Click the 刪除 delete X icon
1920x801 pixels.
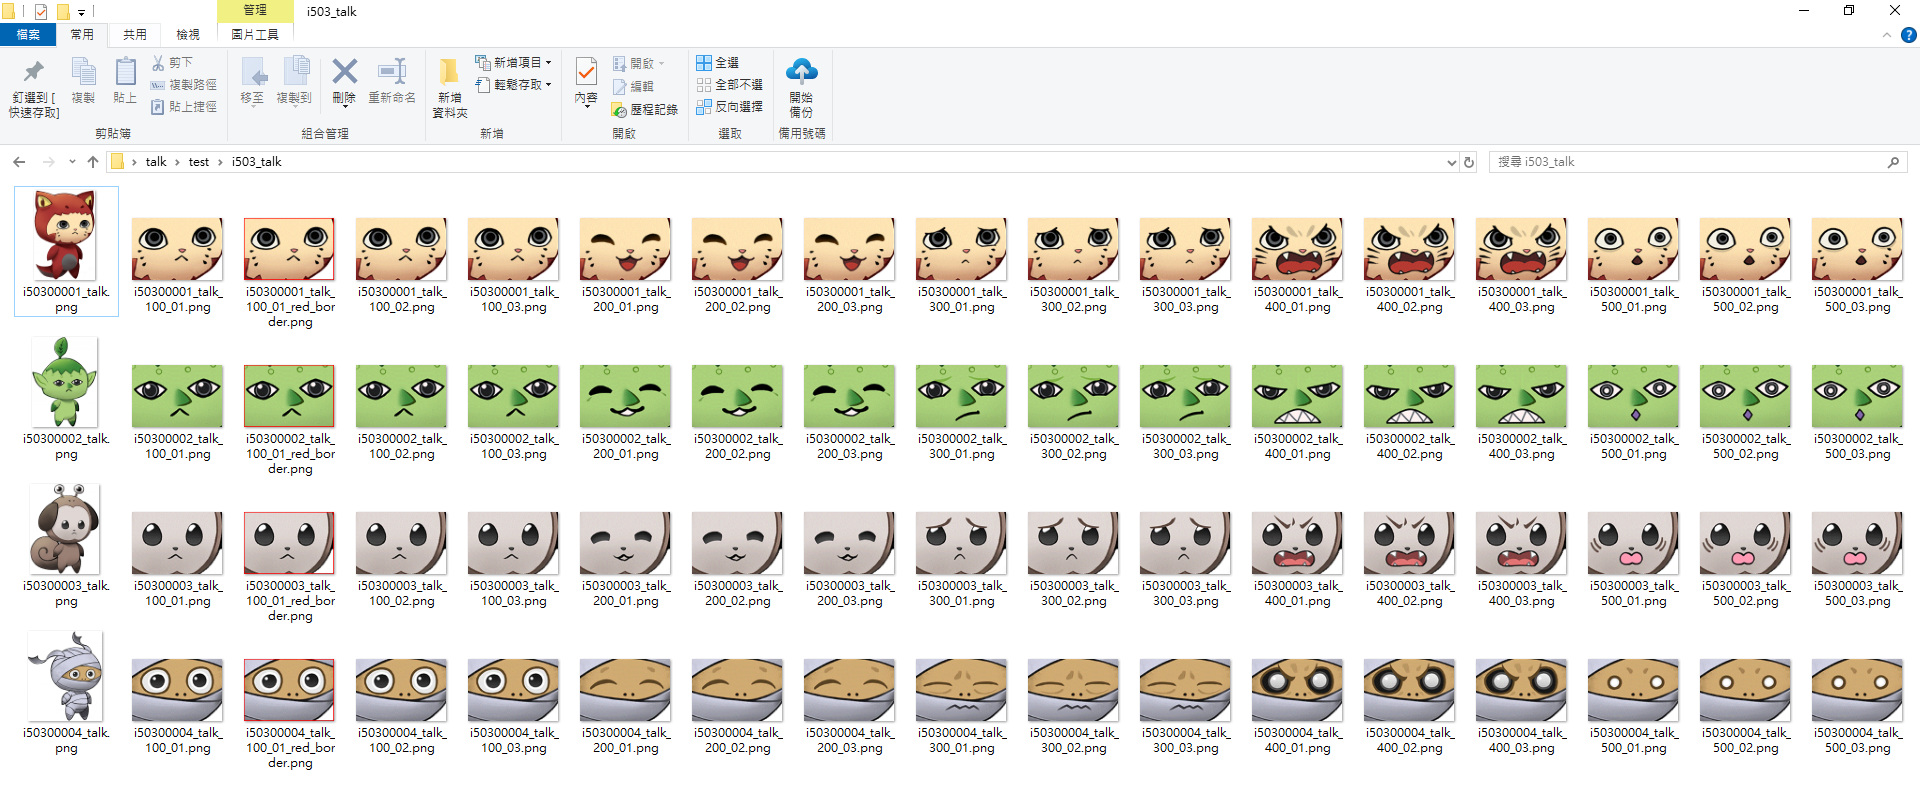pos(344,72)
